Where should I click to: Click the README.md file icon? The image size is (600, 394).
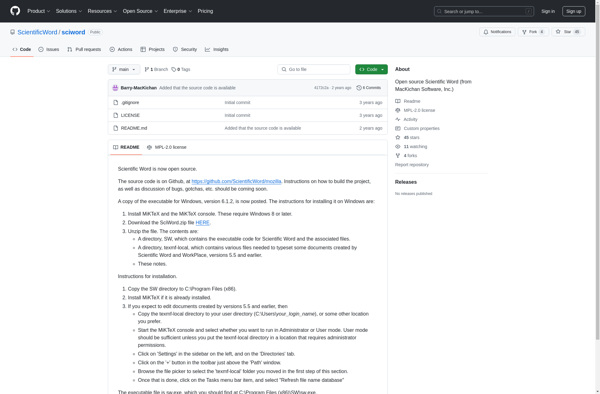(116, 128)
